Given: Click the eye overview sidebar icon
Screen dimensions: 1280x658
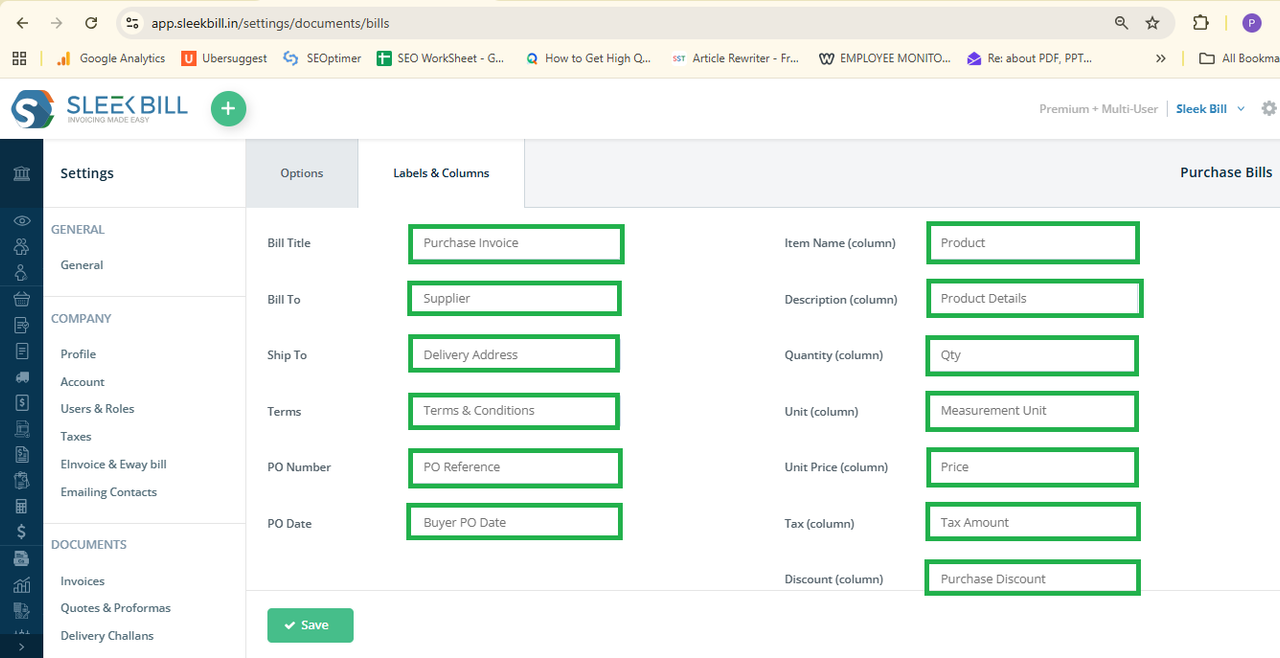Looking at the screenshot, I should coord(21,221).
